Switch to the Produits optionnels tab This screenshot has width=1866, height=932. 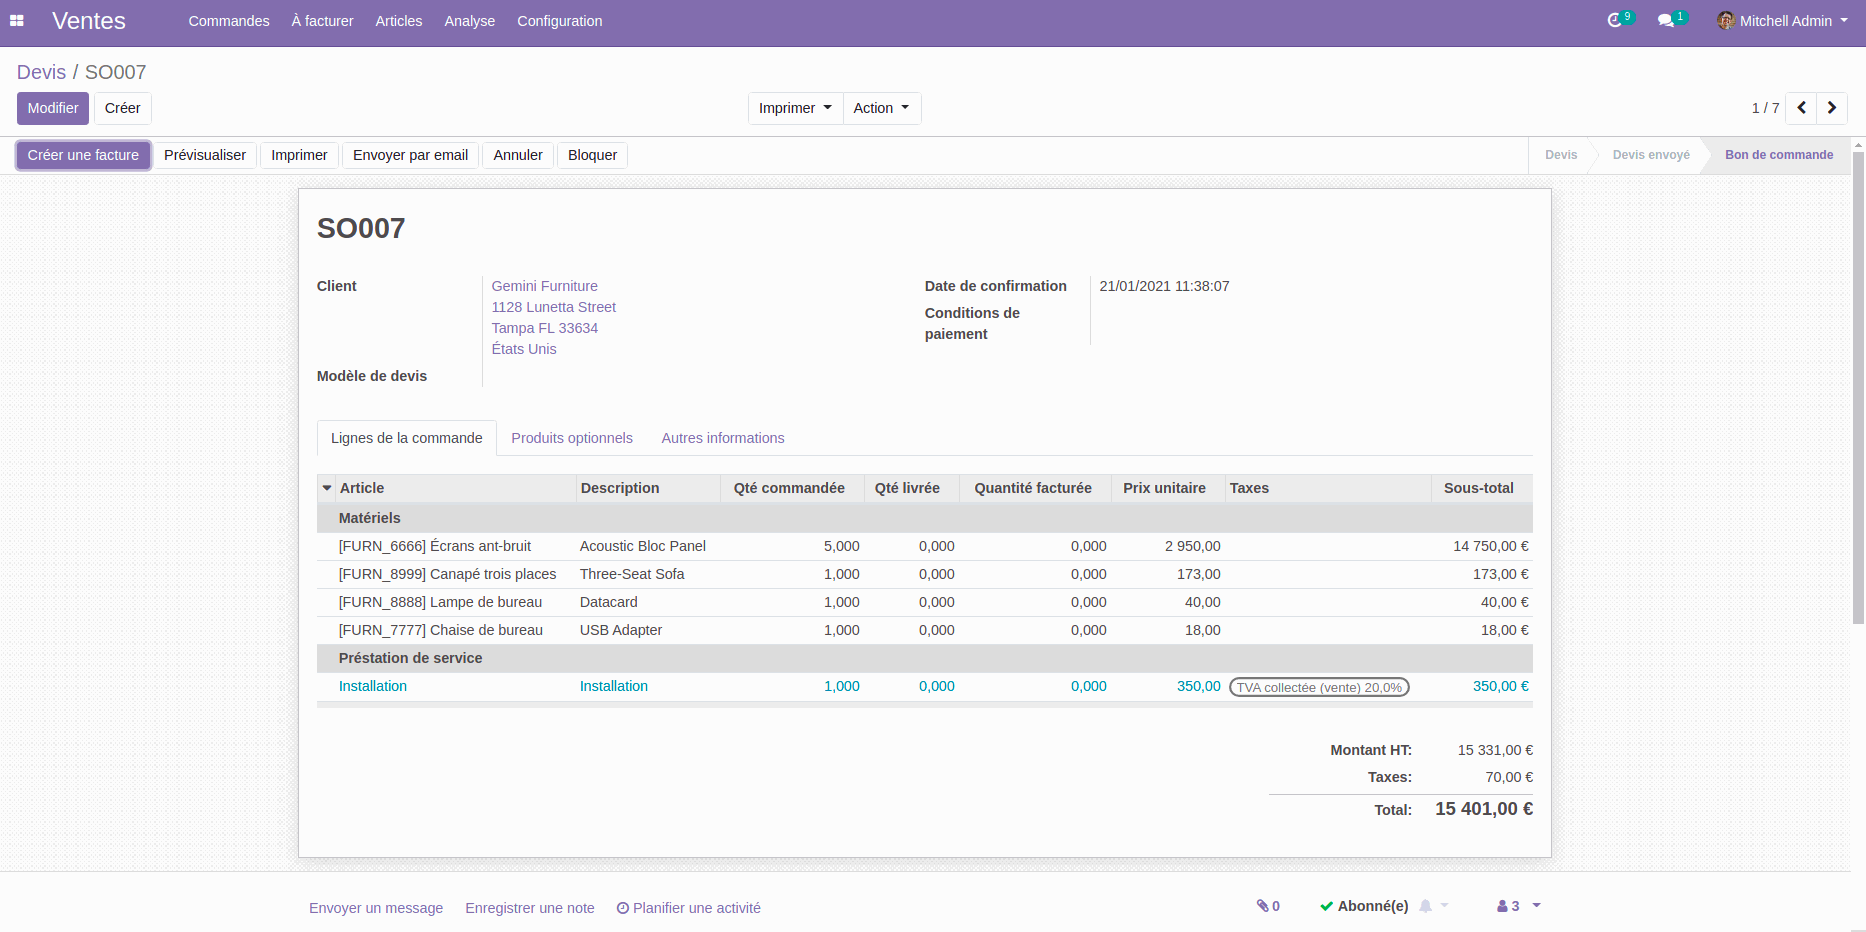pos(572,438)
